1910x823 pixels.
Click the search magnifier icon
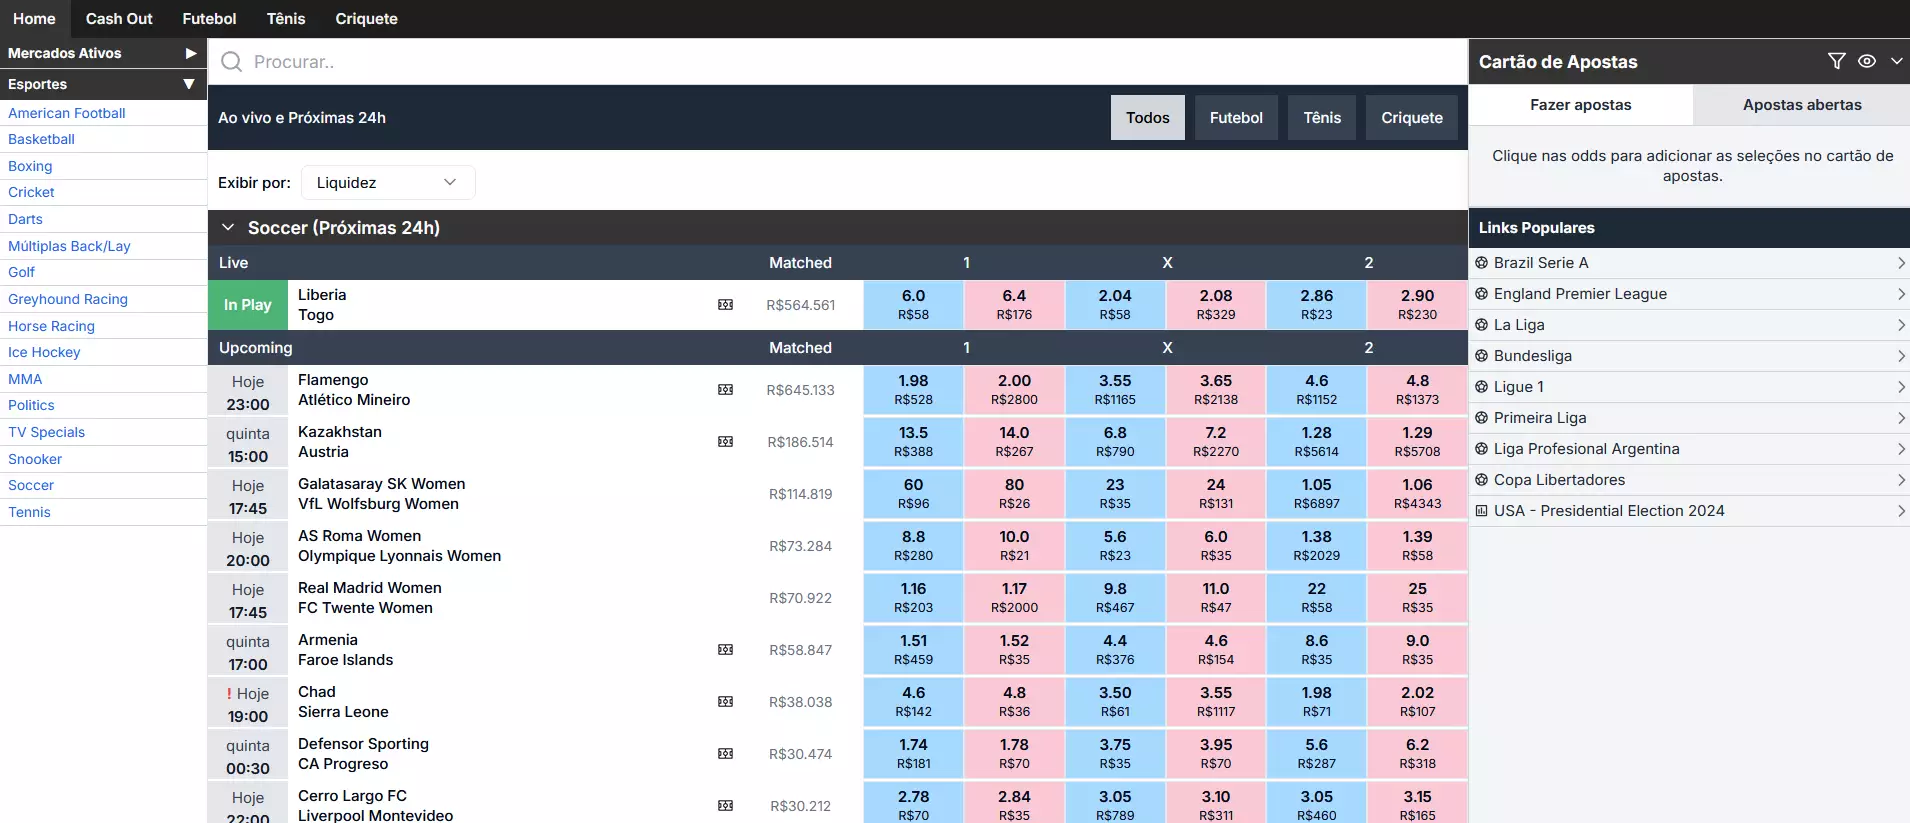pos(231,62)
